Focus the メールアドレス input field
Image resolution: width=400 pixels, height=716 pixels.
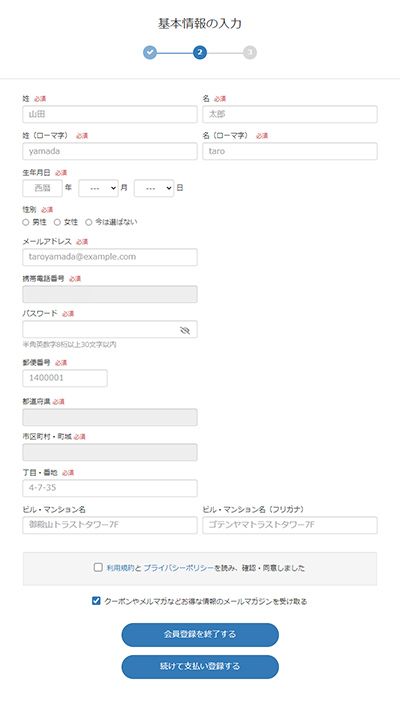click(x=110, y=257)
